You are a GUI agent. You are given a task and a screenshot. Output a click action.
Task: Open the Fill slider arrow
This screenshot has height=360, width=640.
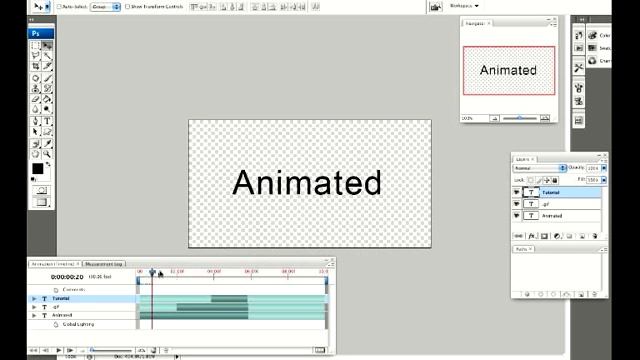[x=604, y=180]
